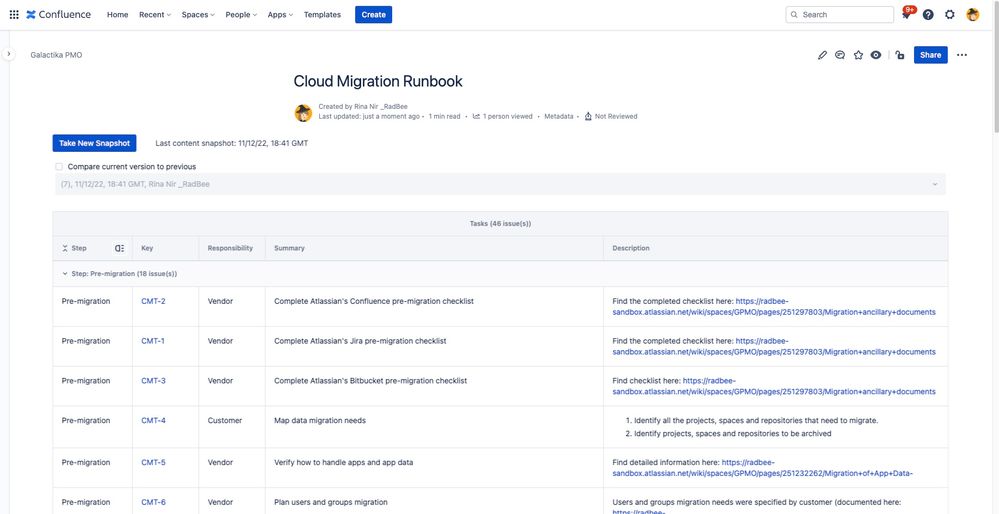Click the Map data migration needs summary
Screen dimensions: 999x514
pos(320,420)
